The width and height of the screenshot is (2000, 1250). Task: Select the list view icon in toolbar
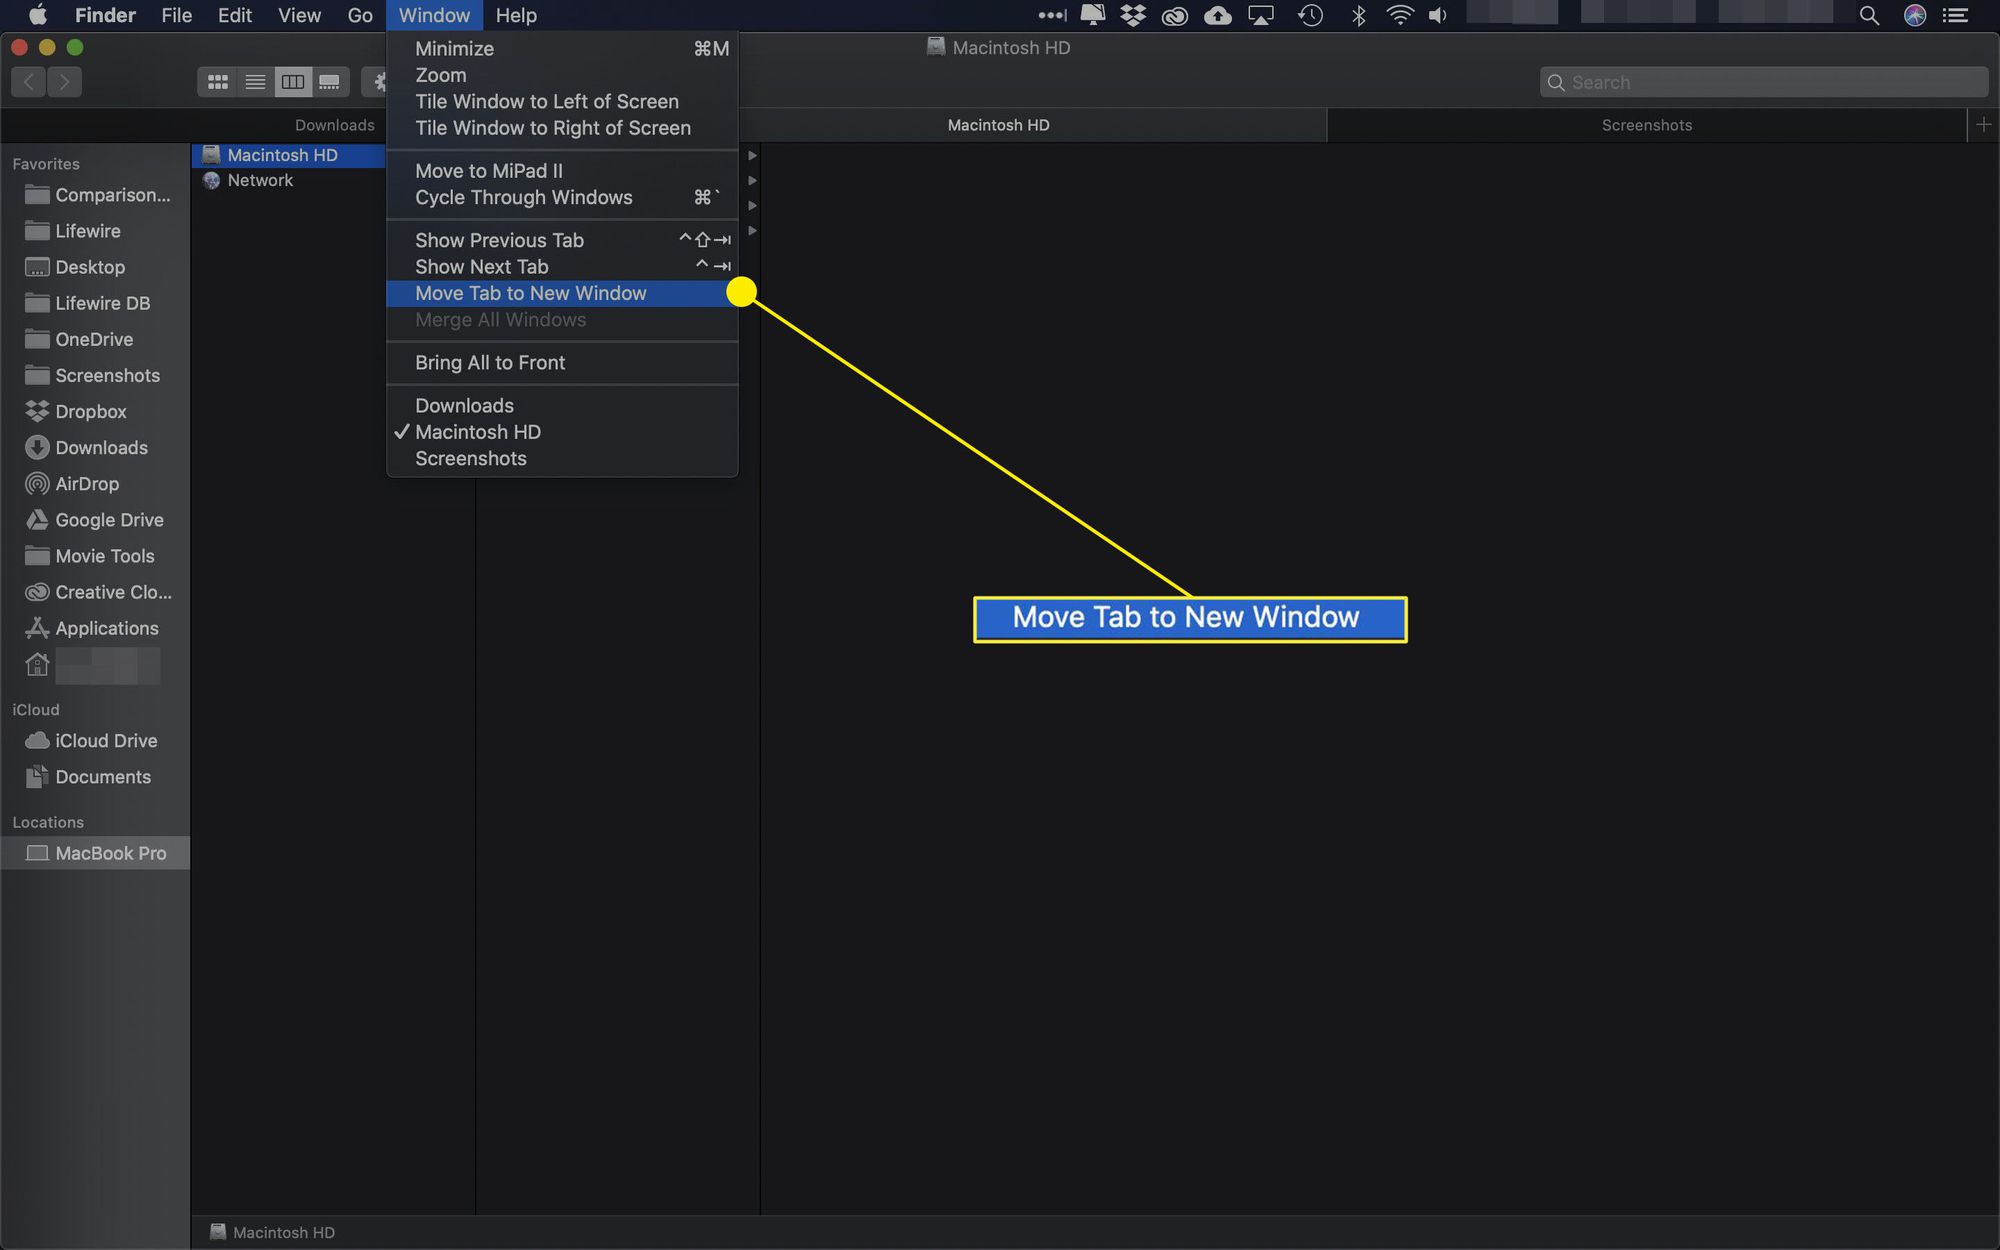point(255,82)
